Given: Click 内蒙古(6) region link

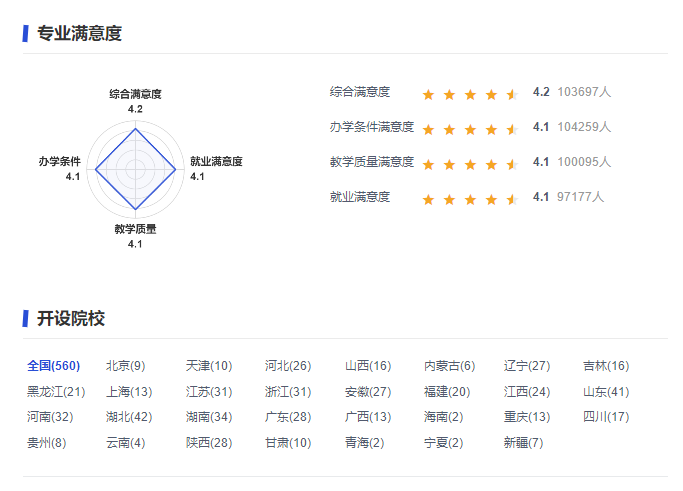Looking at the screenshot, I should (x=449, y=366).
